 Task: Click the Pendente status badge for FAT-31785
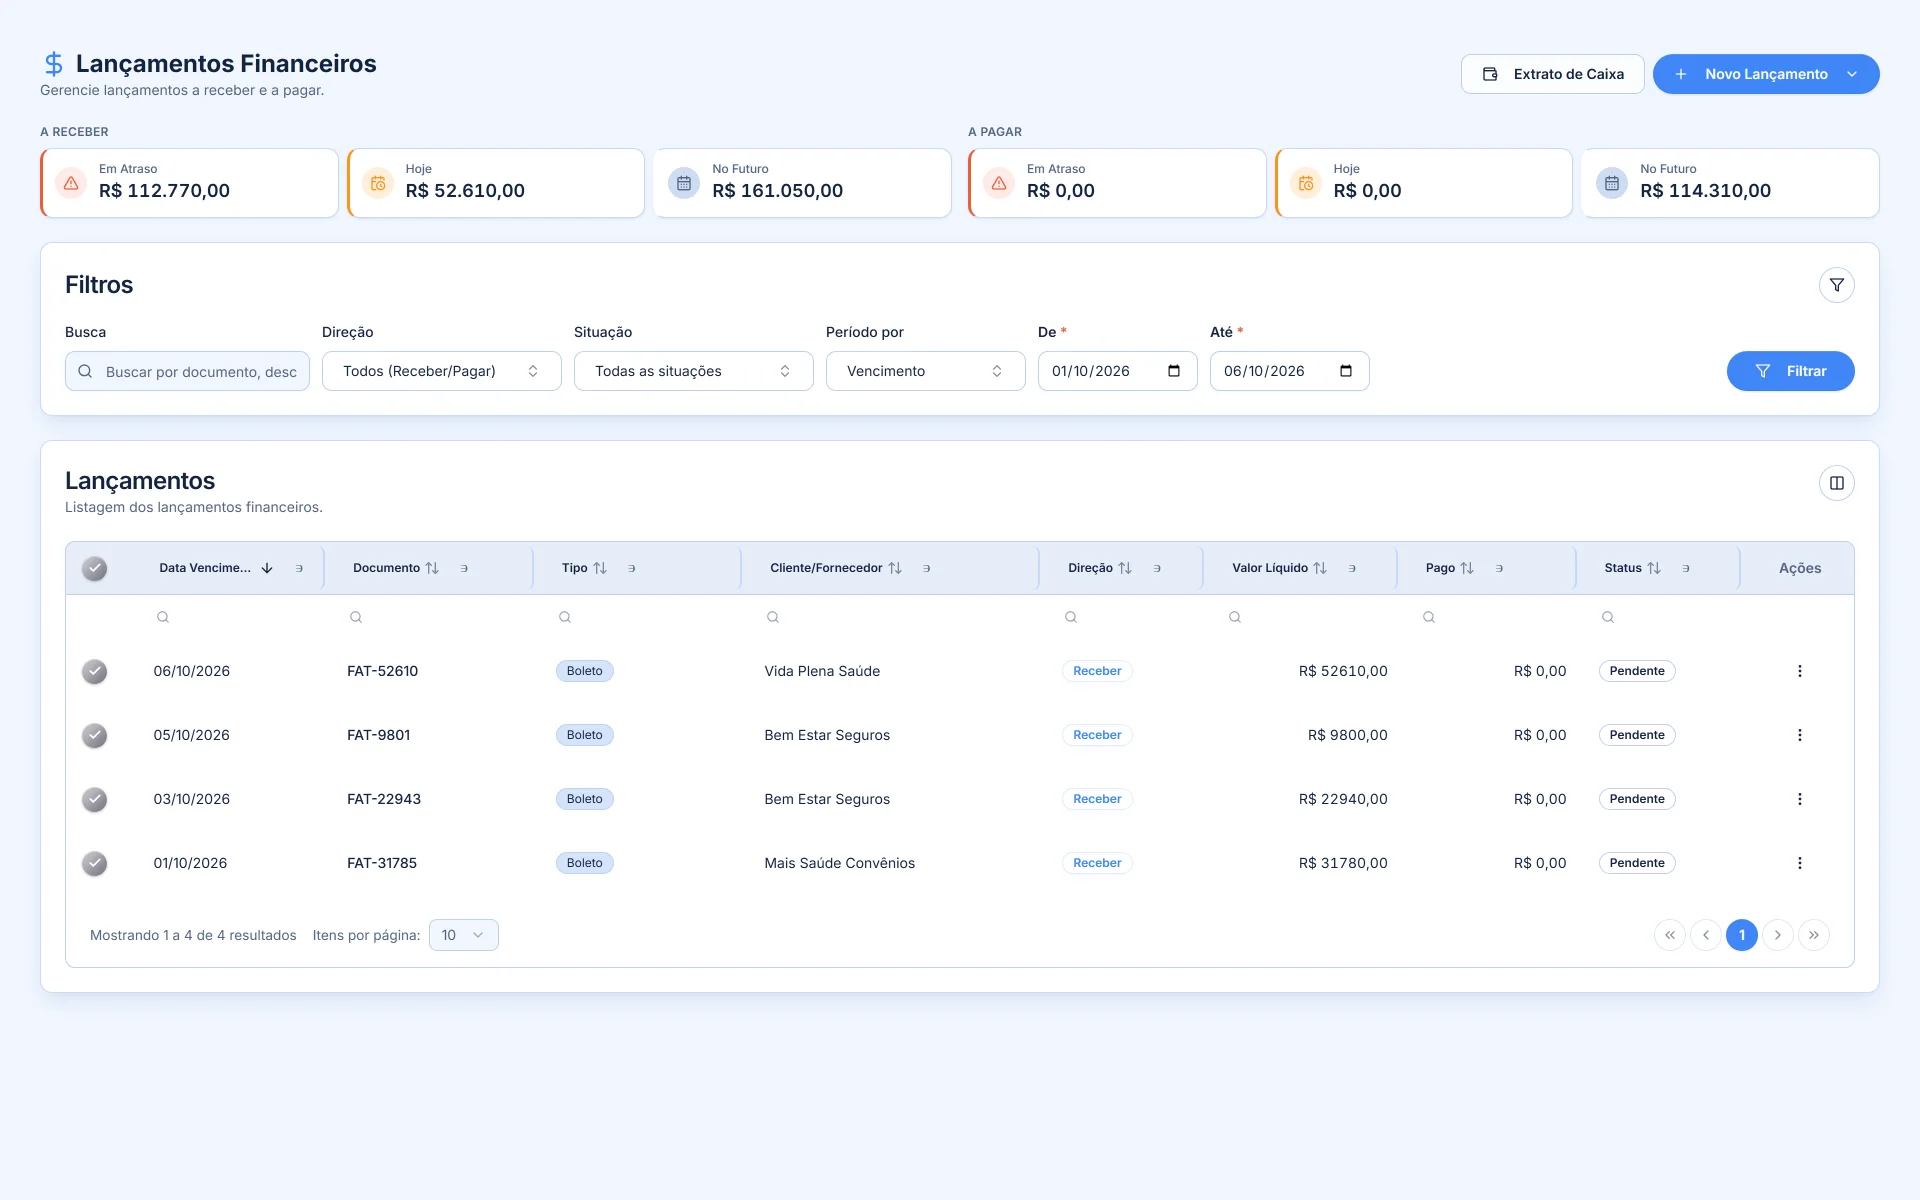coord(1637,863)
